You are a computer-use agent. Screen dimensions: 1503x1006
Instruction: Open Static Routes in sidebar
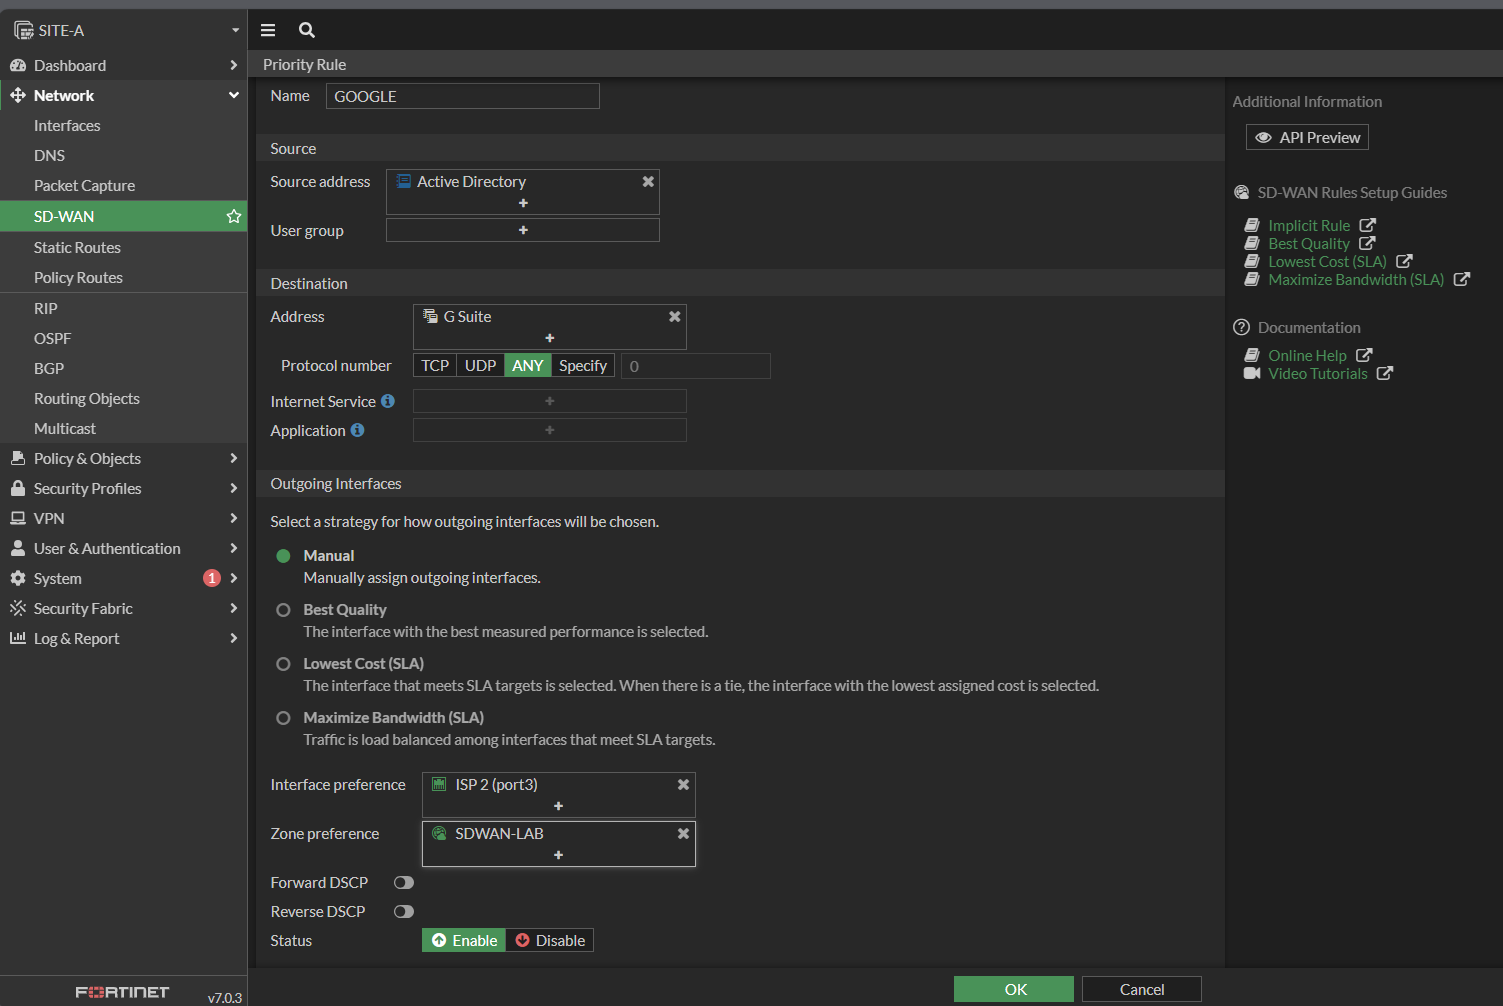pyautogui.click(x=77, y=247)
